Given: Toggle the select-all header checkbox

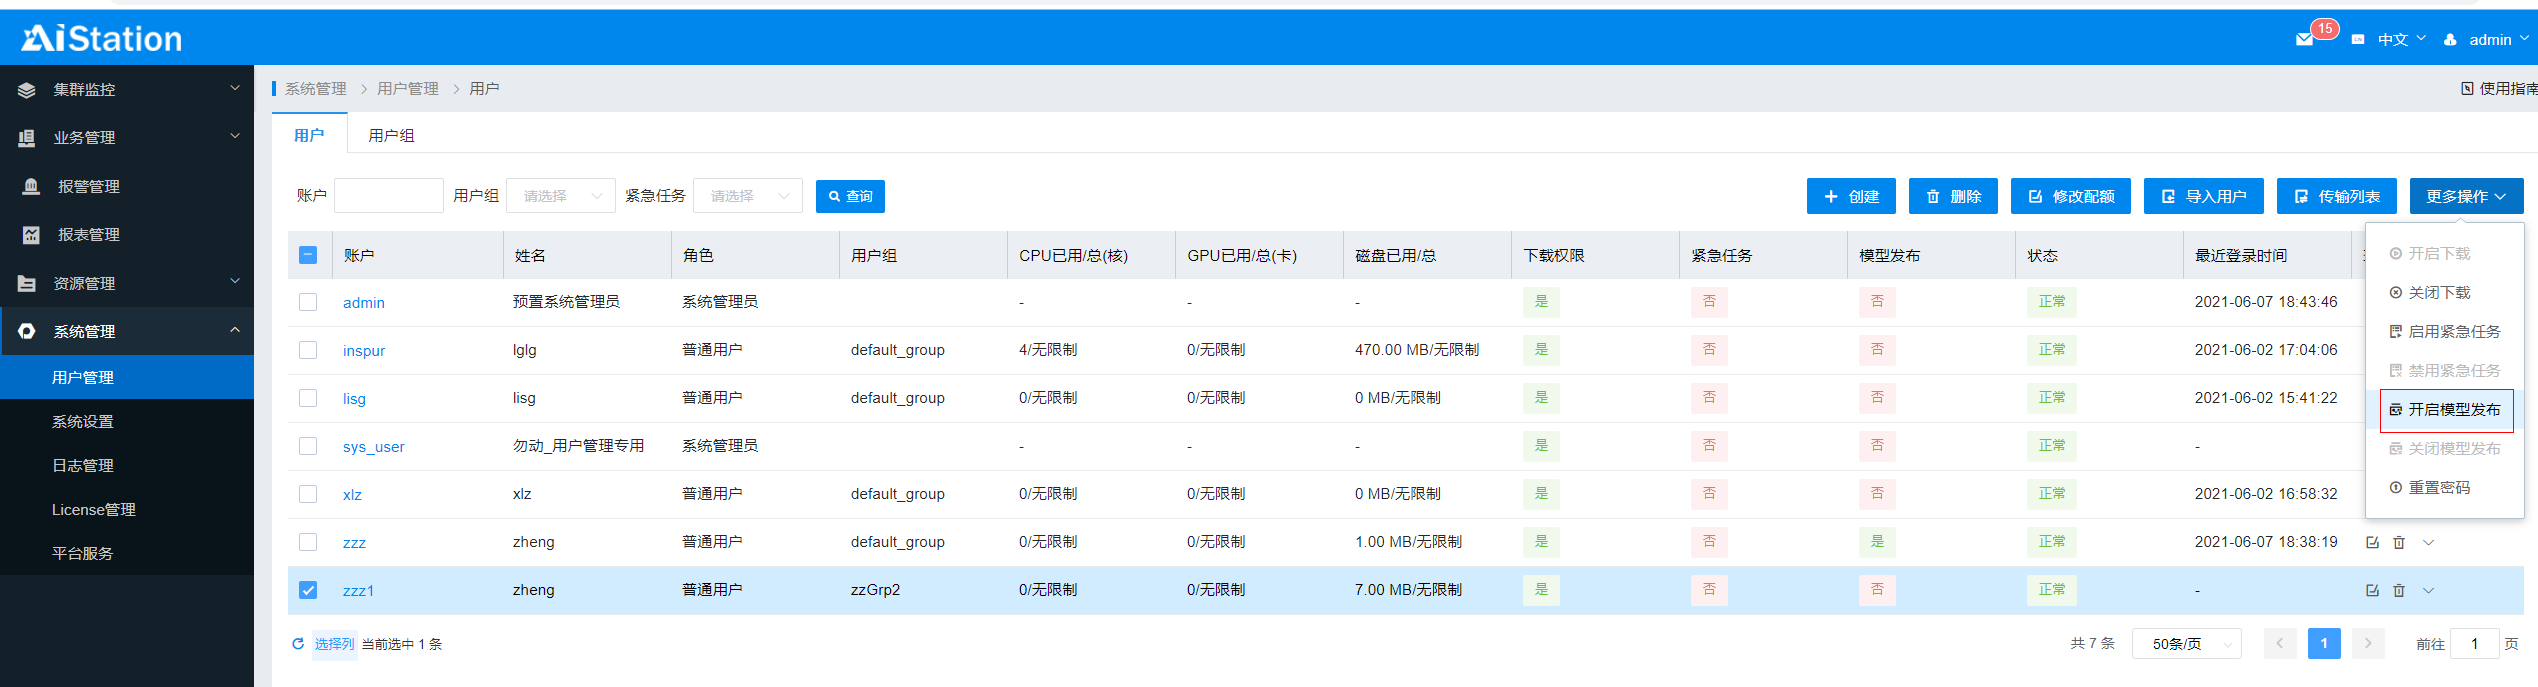Looking at the screenshot, I should point(308,255).
